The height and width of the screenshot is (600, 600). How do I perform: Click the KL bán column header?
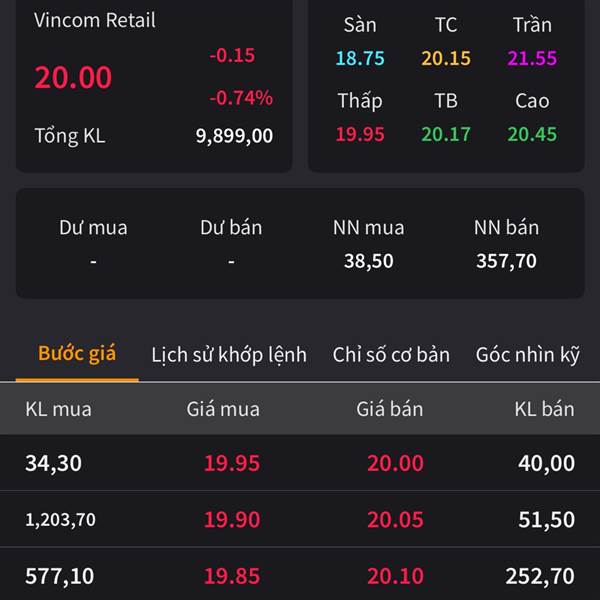[545, 409]
